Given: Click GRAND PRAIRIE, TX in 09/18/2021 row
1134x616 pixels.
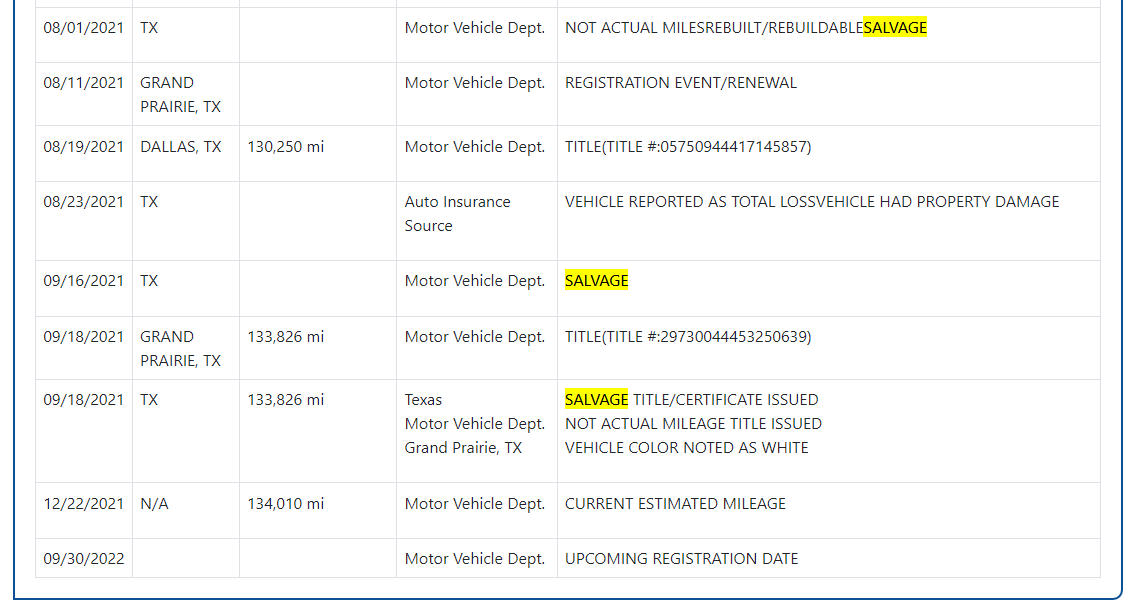Looking at the screenshot, I should click(x=180, y=348).
